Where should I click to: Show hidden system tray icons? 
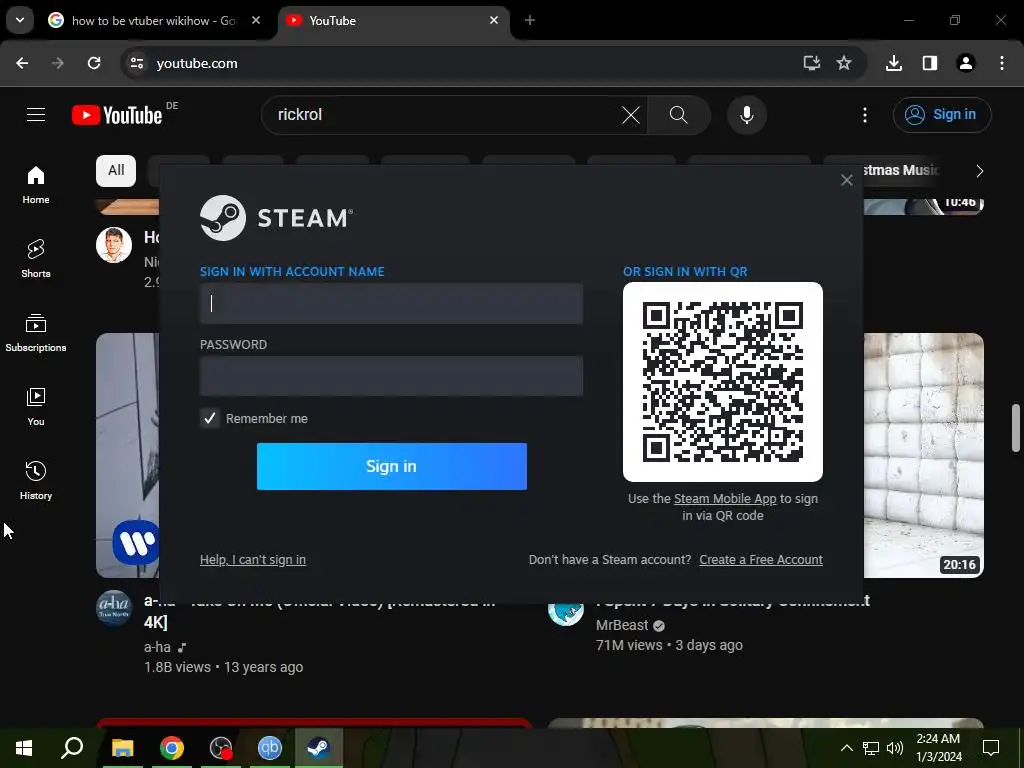click(x=846, y=748)
